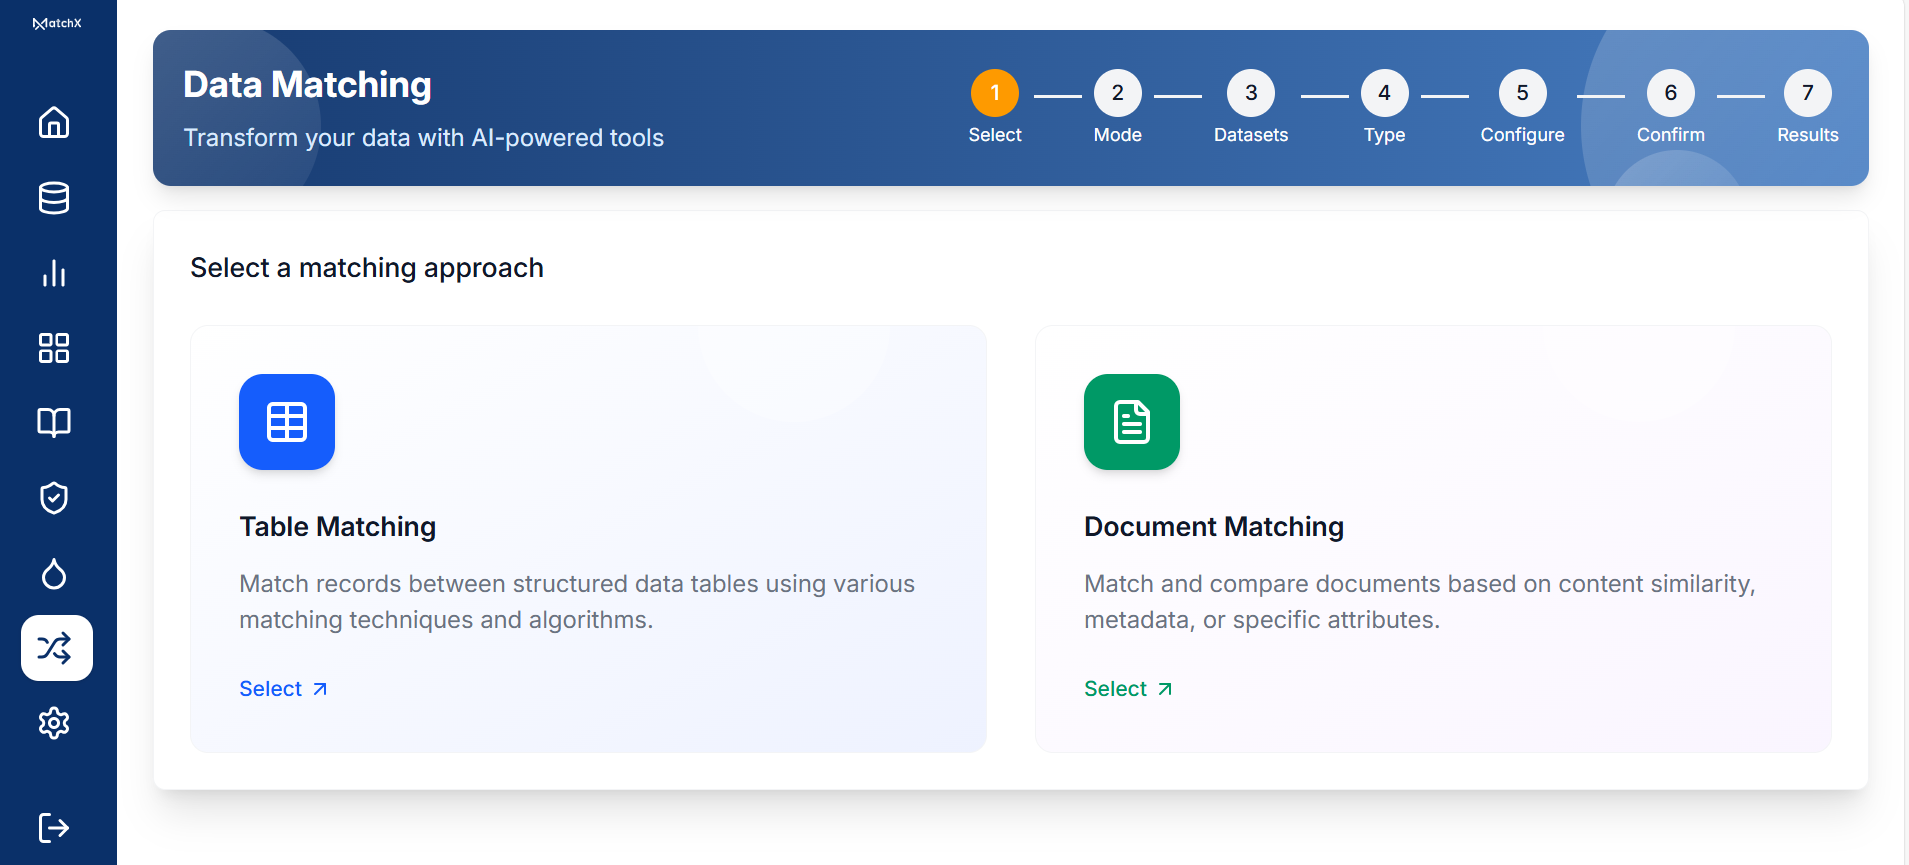Viewport: 1909px width, 865px height.
Task: Click the Document Matching card title
Action: click(1214, 527)
